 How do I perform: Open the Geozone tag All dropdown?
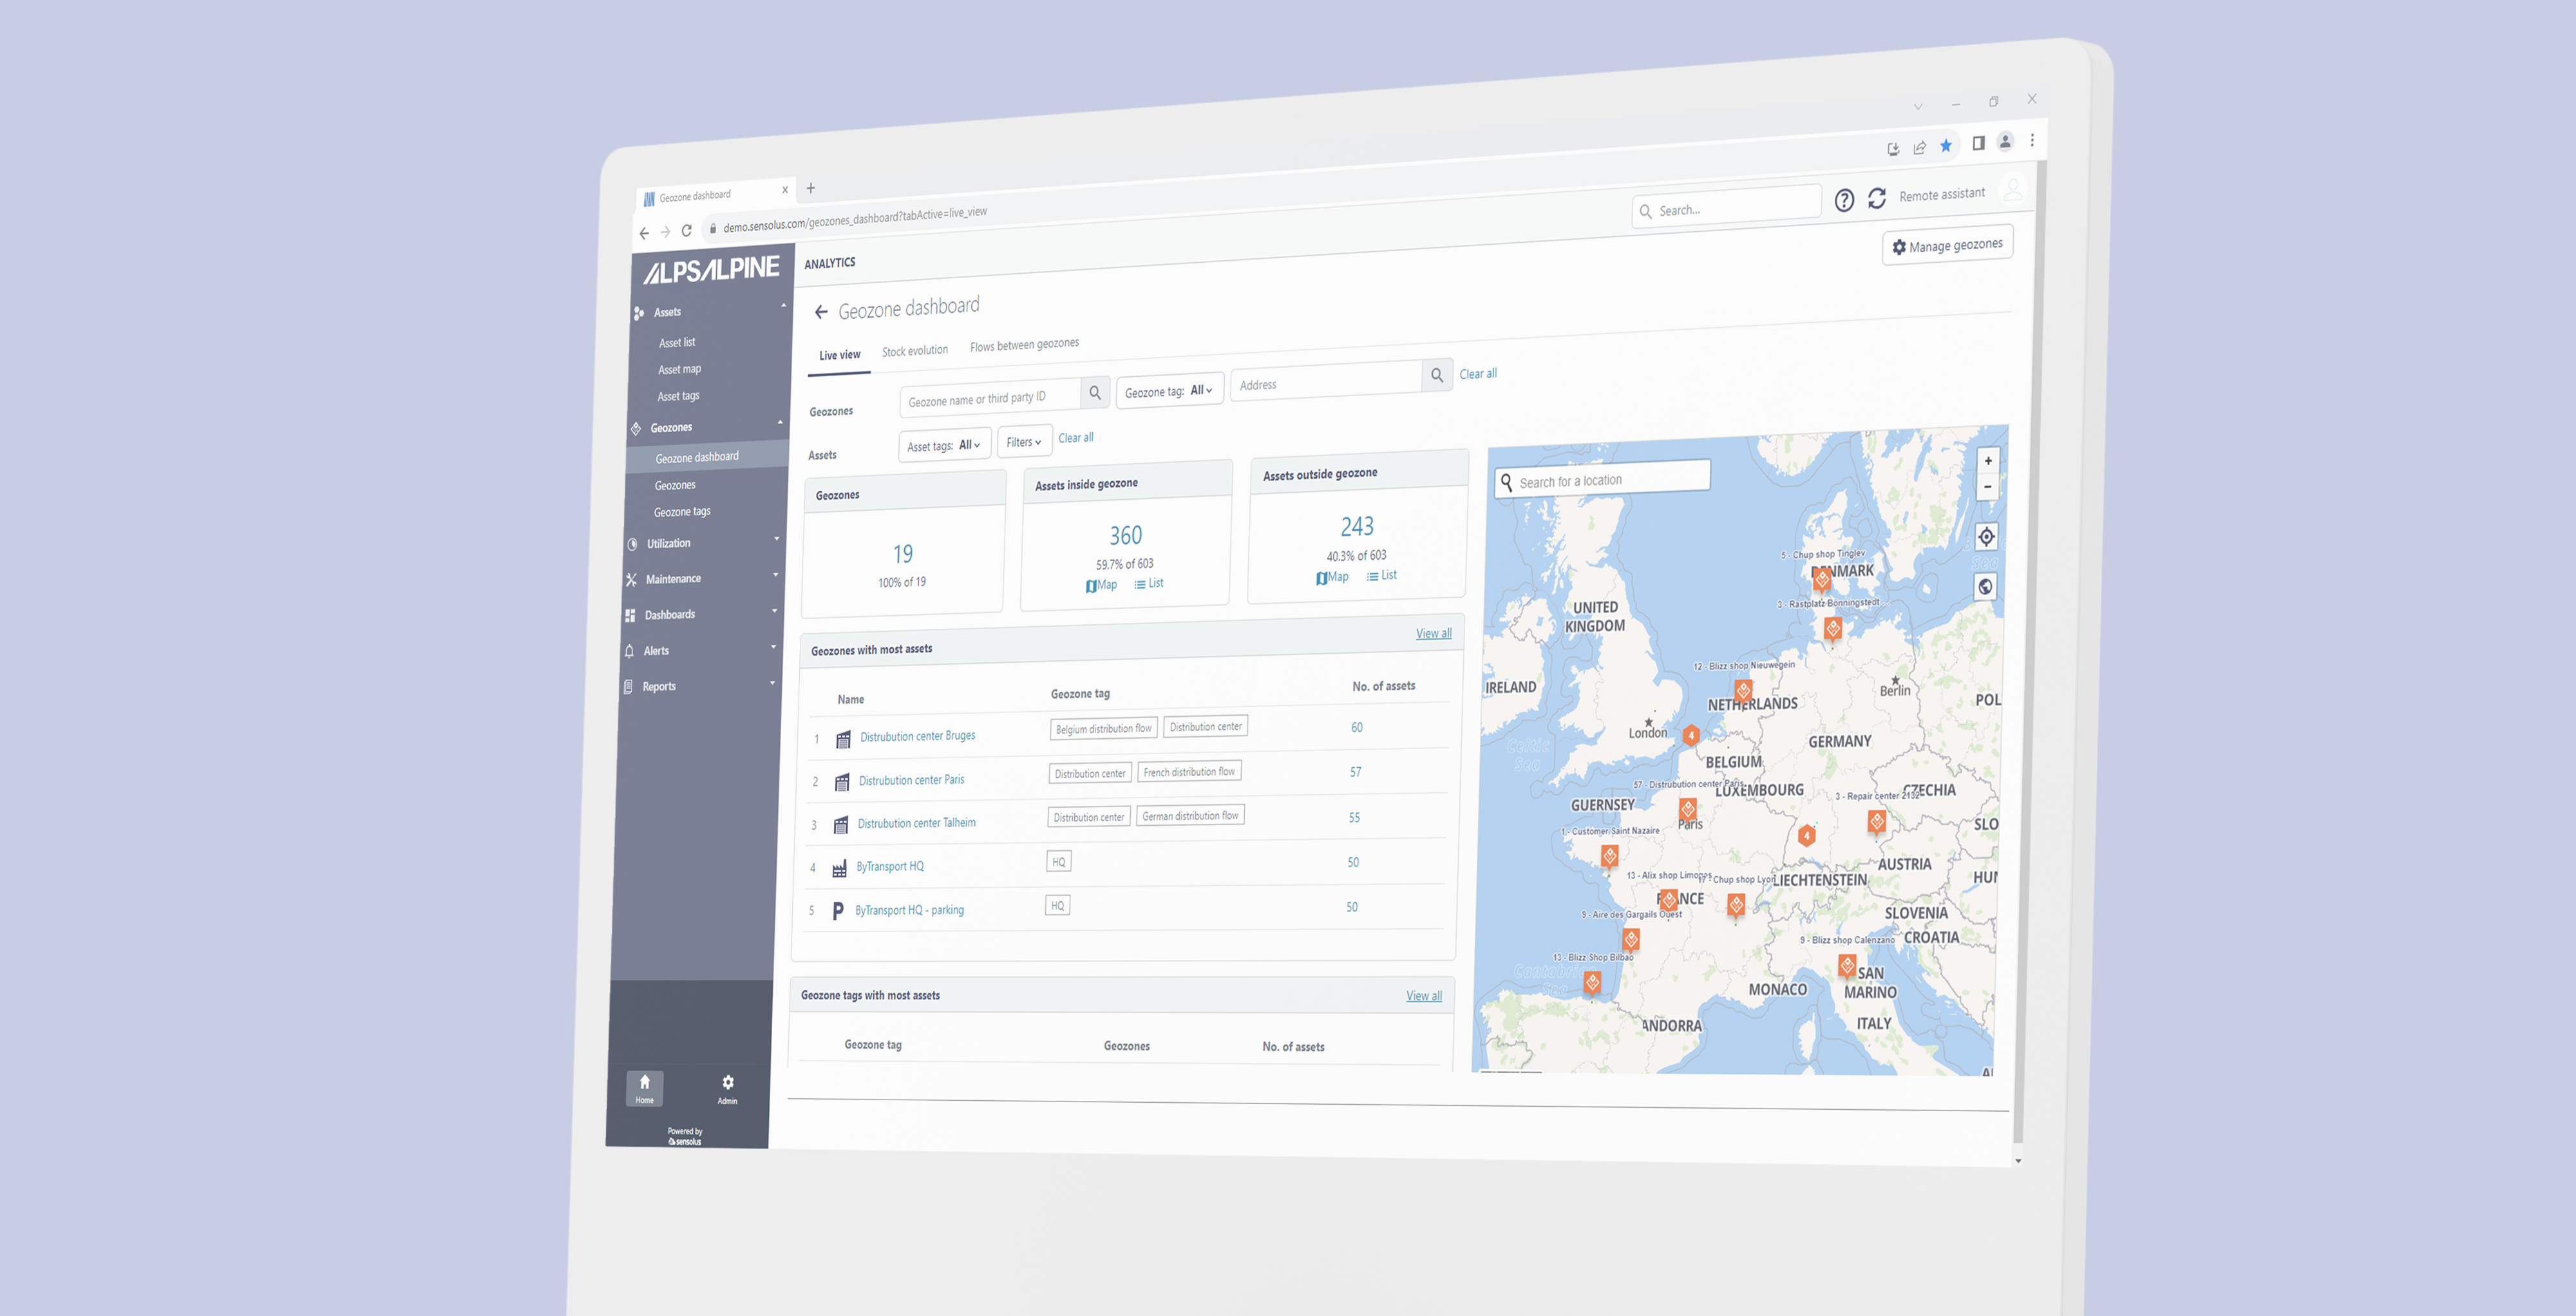point(1169,391)
